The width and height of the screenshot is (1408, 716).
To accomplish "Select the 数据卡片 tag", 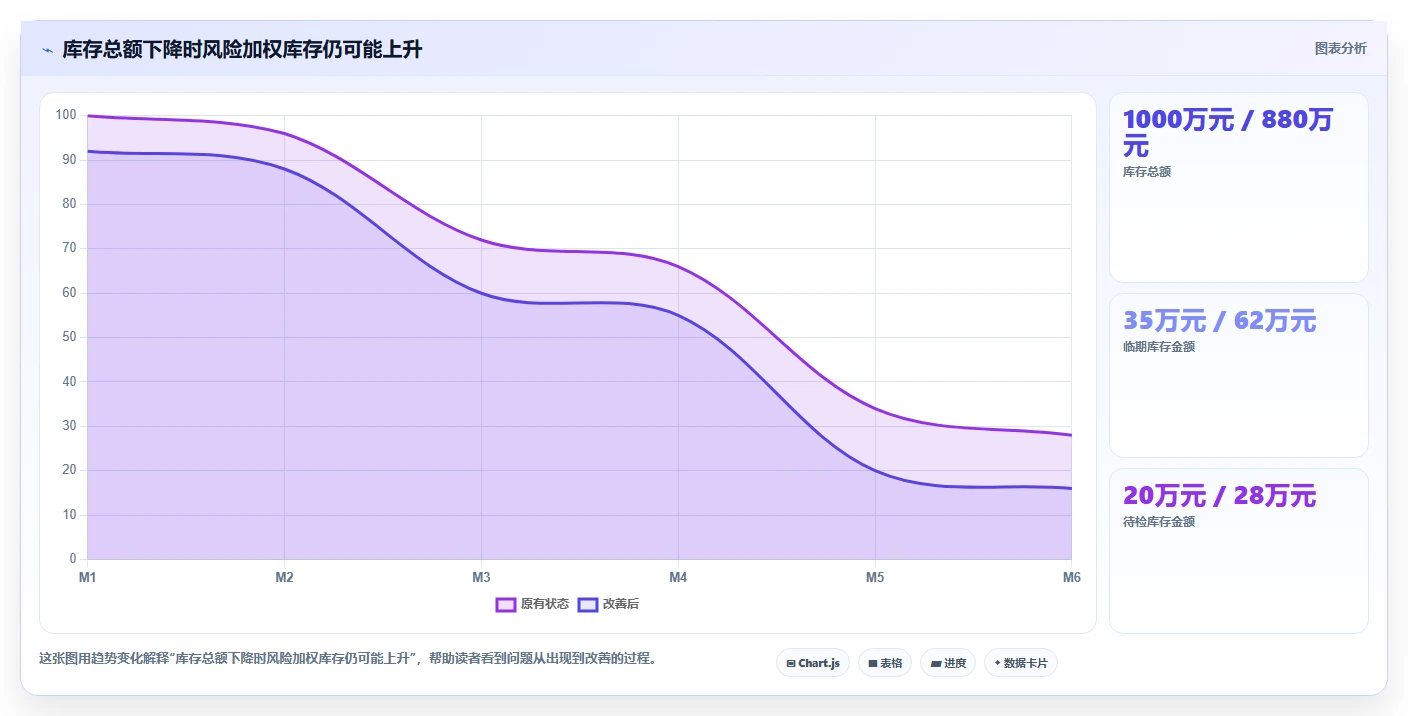I will pyautogui.click(x=1021, y=663).
